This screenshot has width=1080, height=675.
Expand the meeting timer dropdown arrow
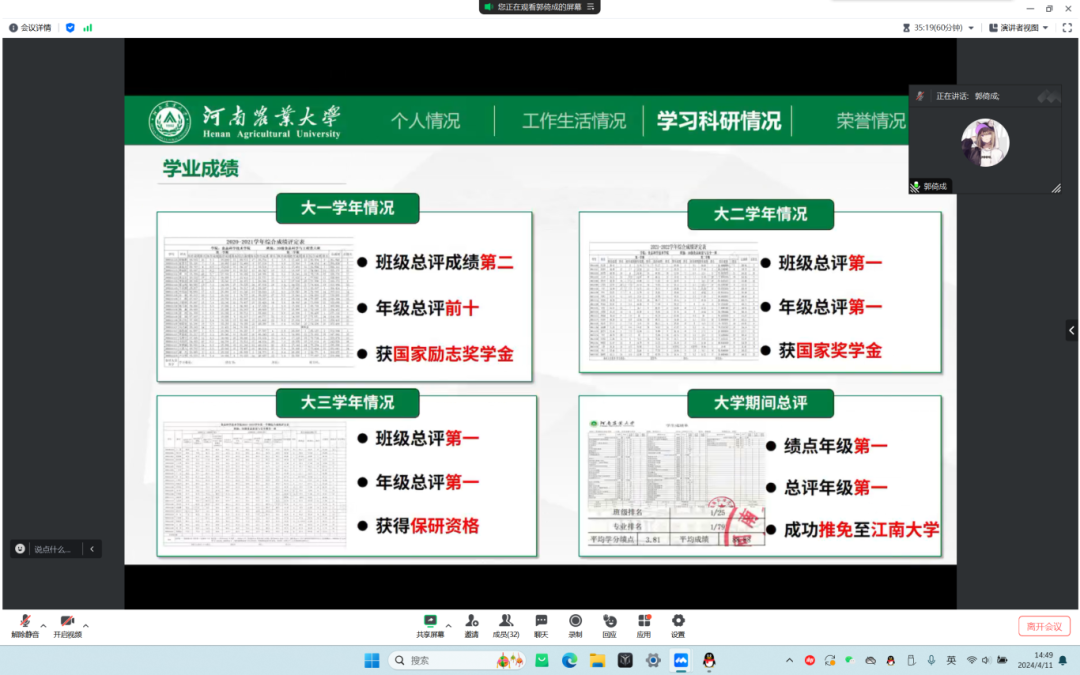[971, 28]
